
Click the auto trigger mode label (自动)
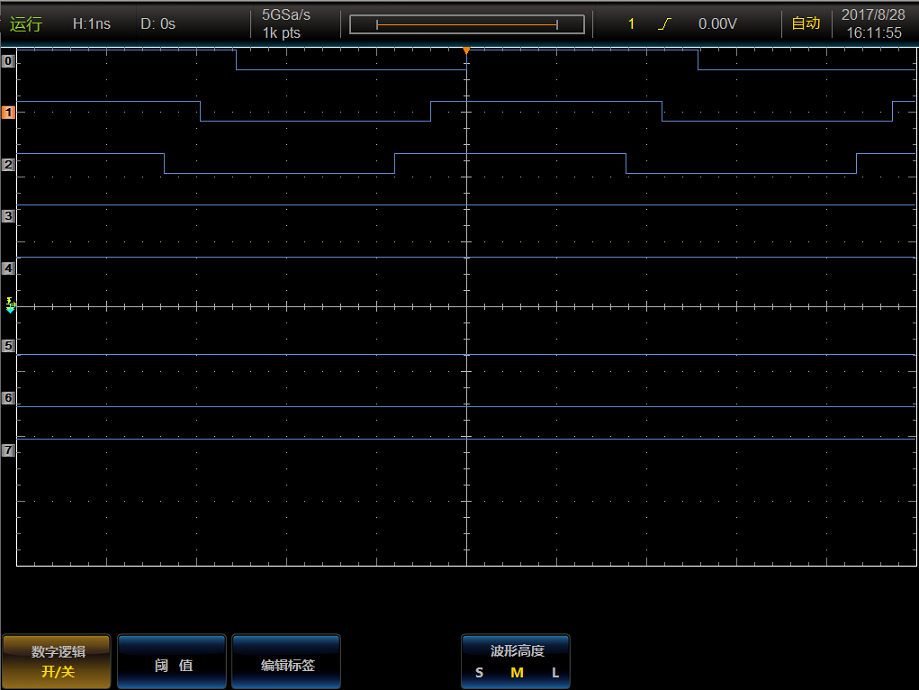point(806,23)
